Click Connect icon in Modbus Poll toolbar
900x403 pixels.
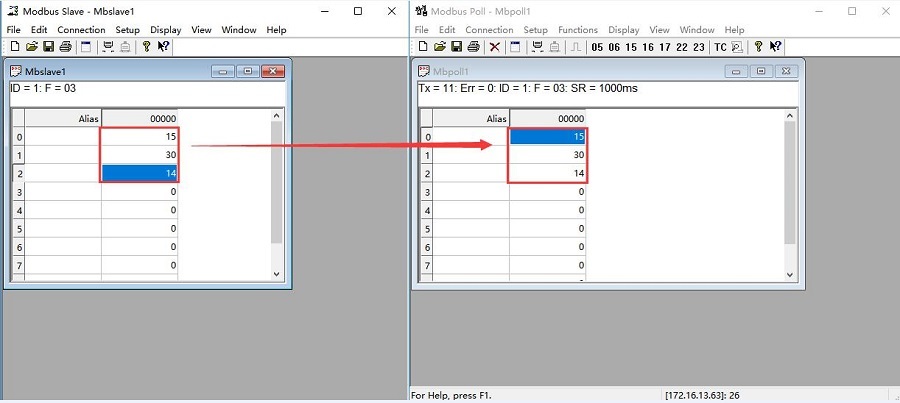coord(538,46)
